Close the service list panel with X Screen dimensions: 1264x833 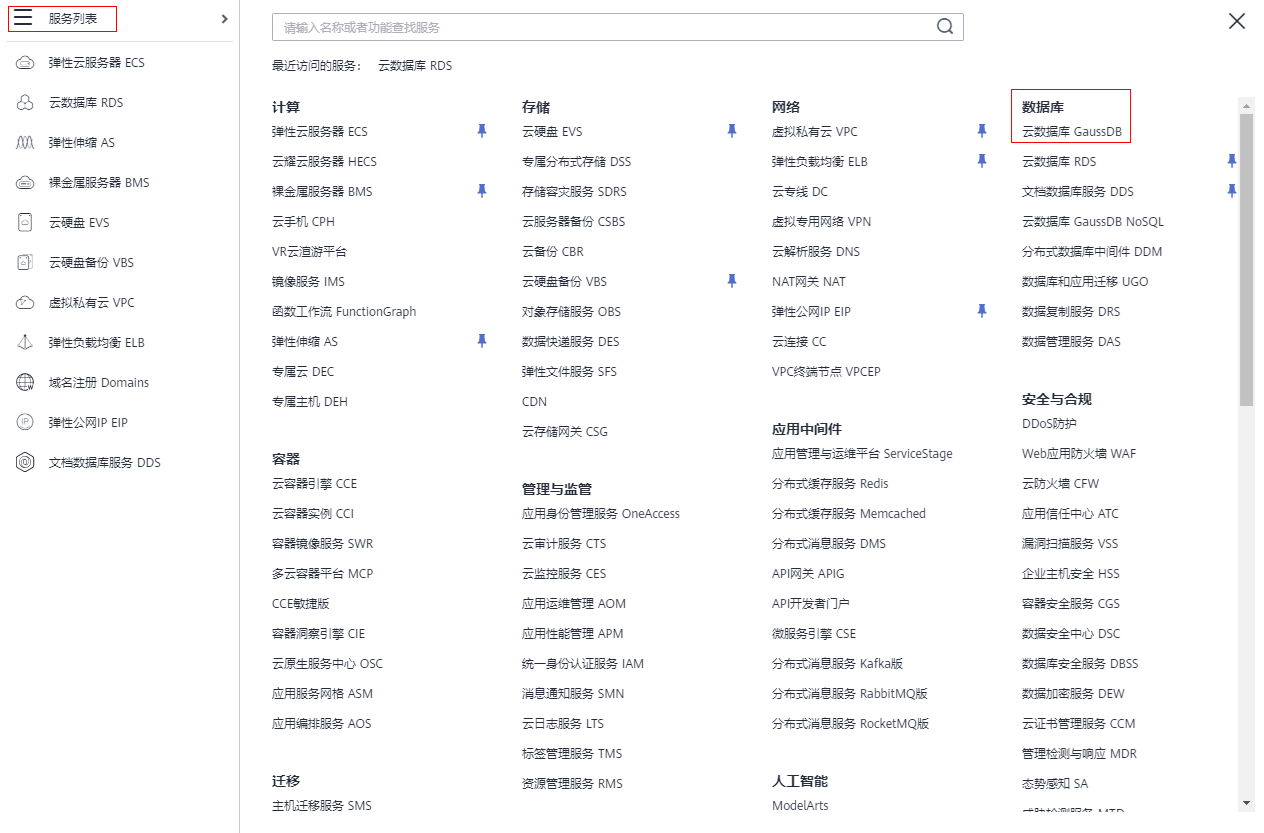click(1237, 20)
